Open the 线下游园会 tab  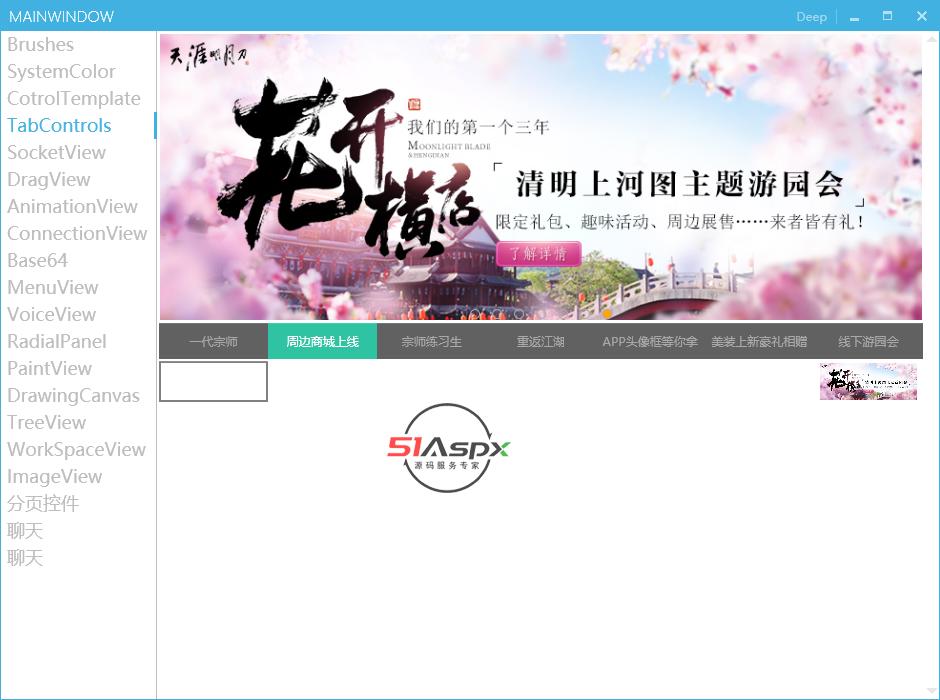[868, 342]
